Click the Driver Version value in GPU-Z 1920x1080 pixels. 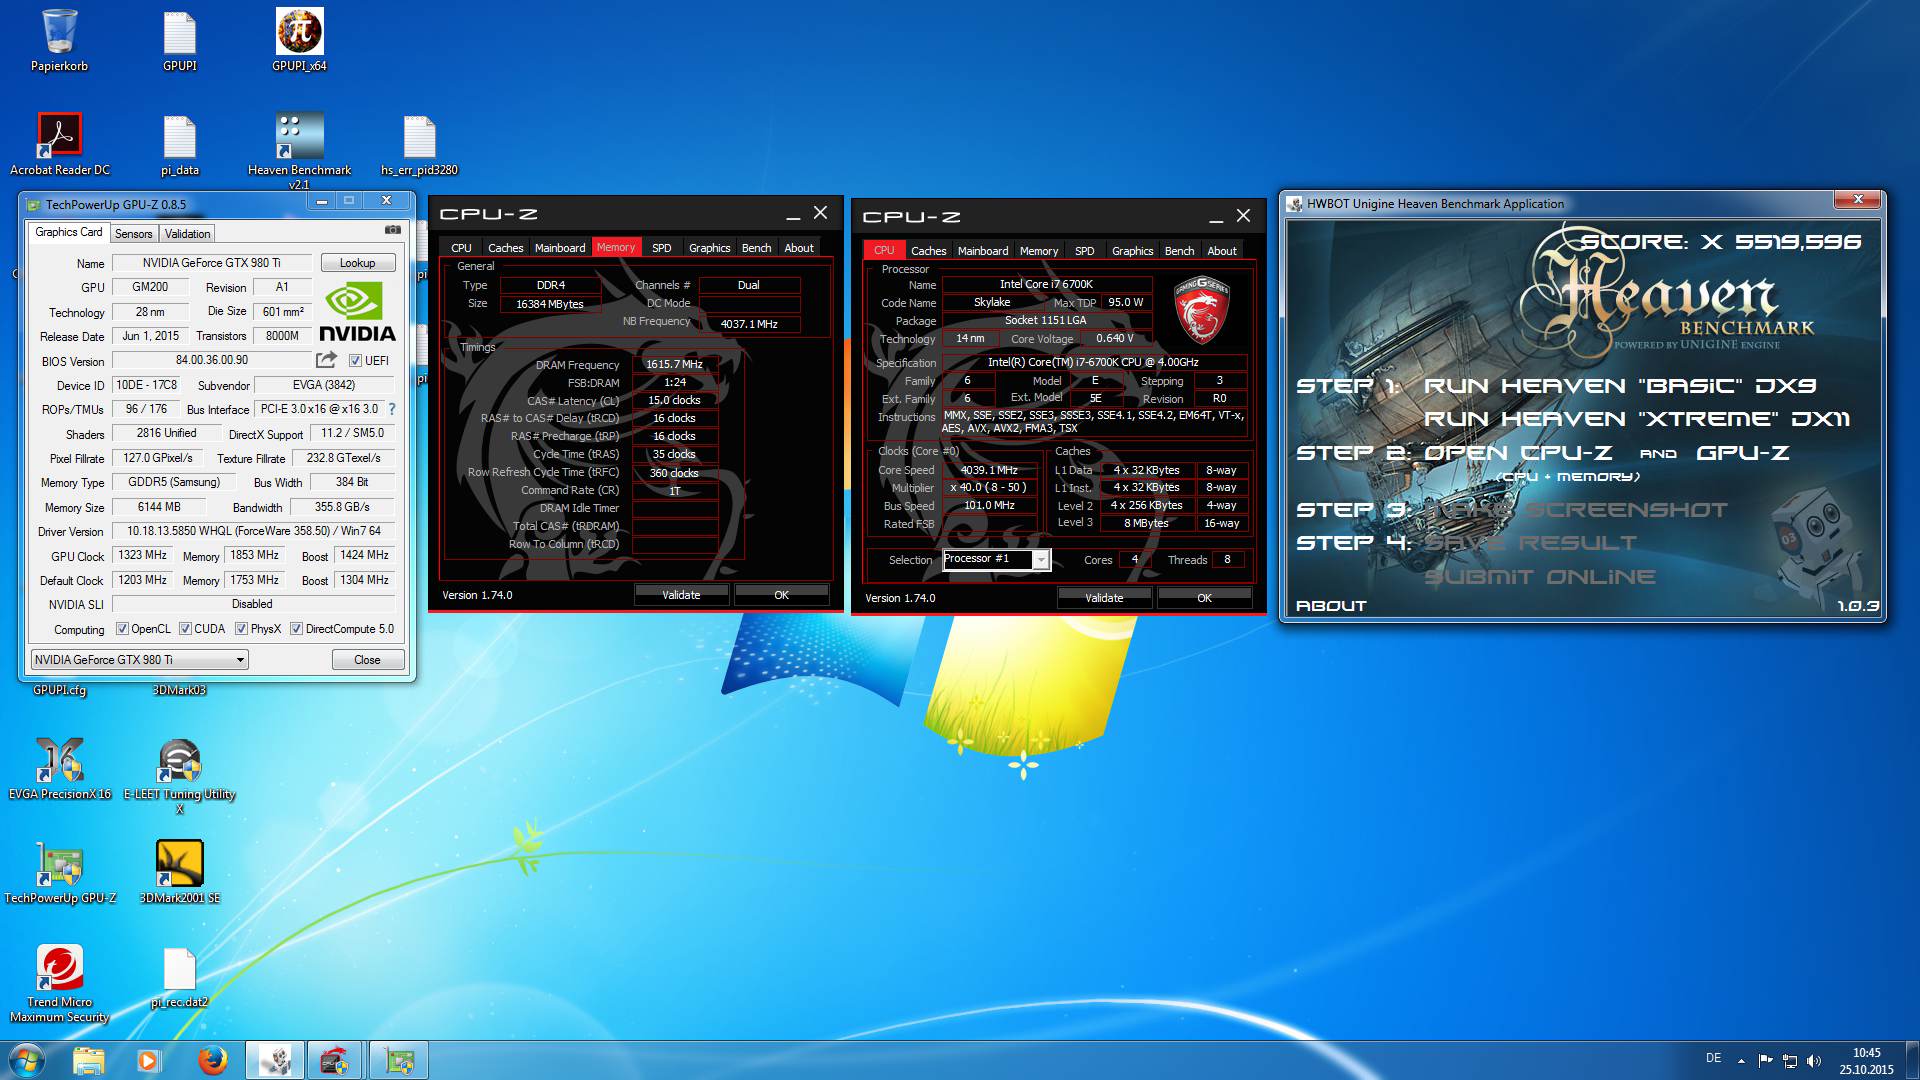253,531
